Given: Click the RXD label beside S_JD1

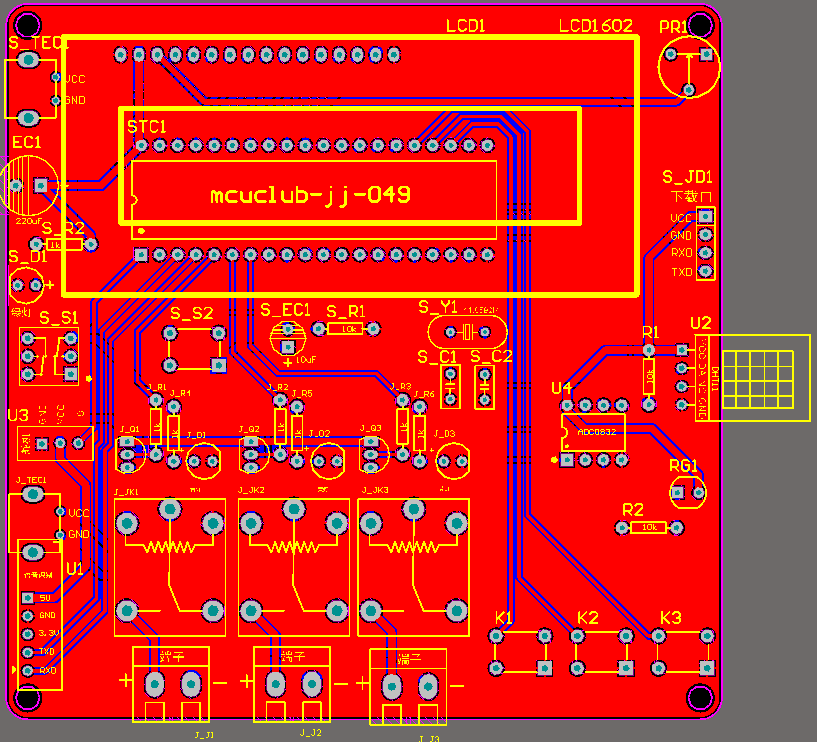Looking at the screenshot, I should pyautogui.click(x=682, y=253).
